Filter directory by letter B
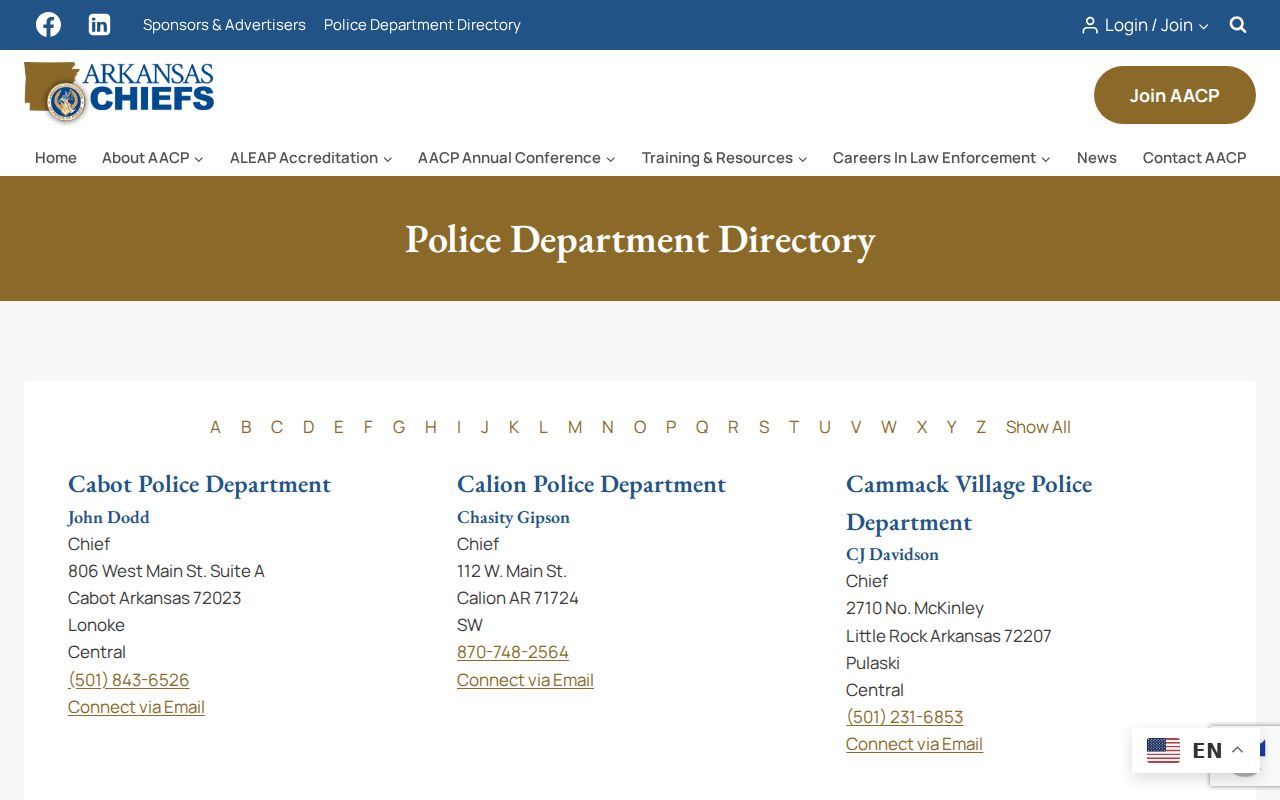 246,427
